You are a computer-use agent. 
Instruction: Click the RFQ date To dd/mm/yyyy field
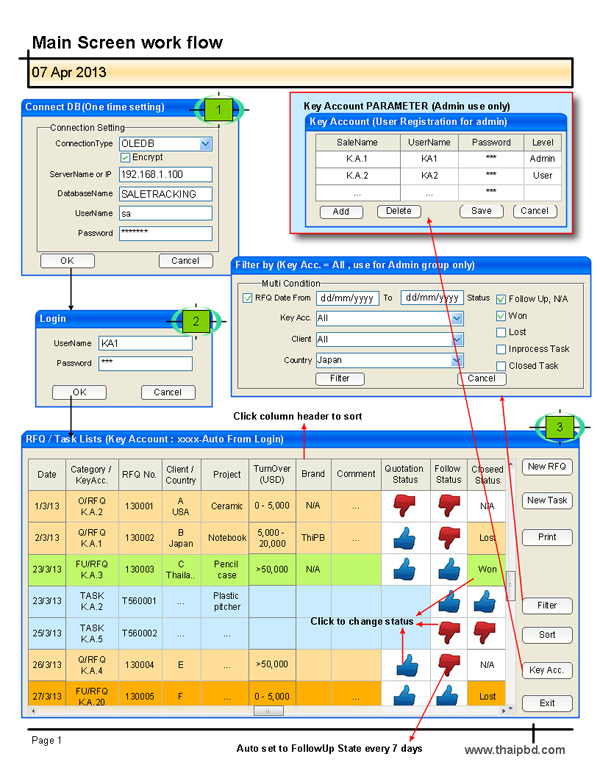[432, 297]
